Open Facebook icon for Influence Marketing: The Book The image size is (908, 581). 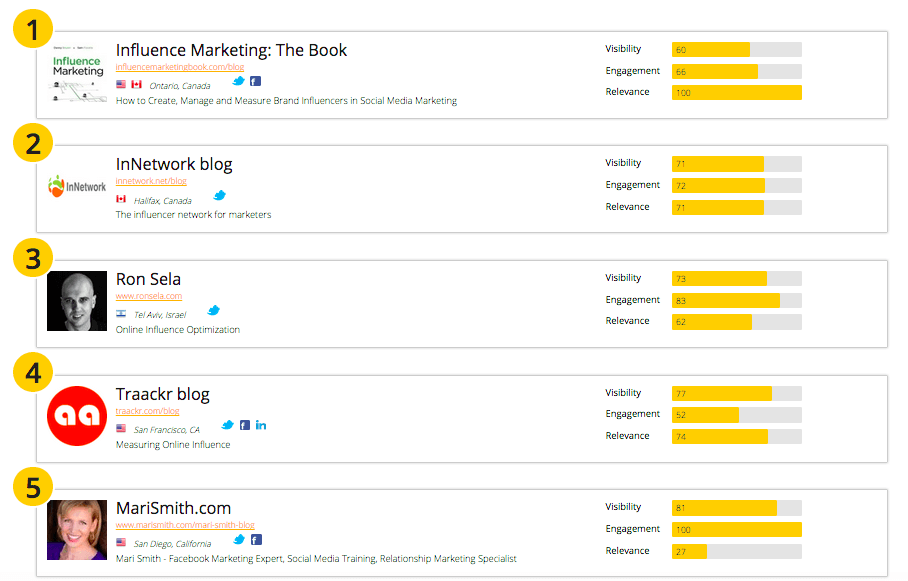coord(255,82)
